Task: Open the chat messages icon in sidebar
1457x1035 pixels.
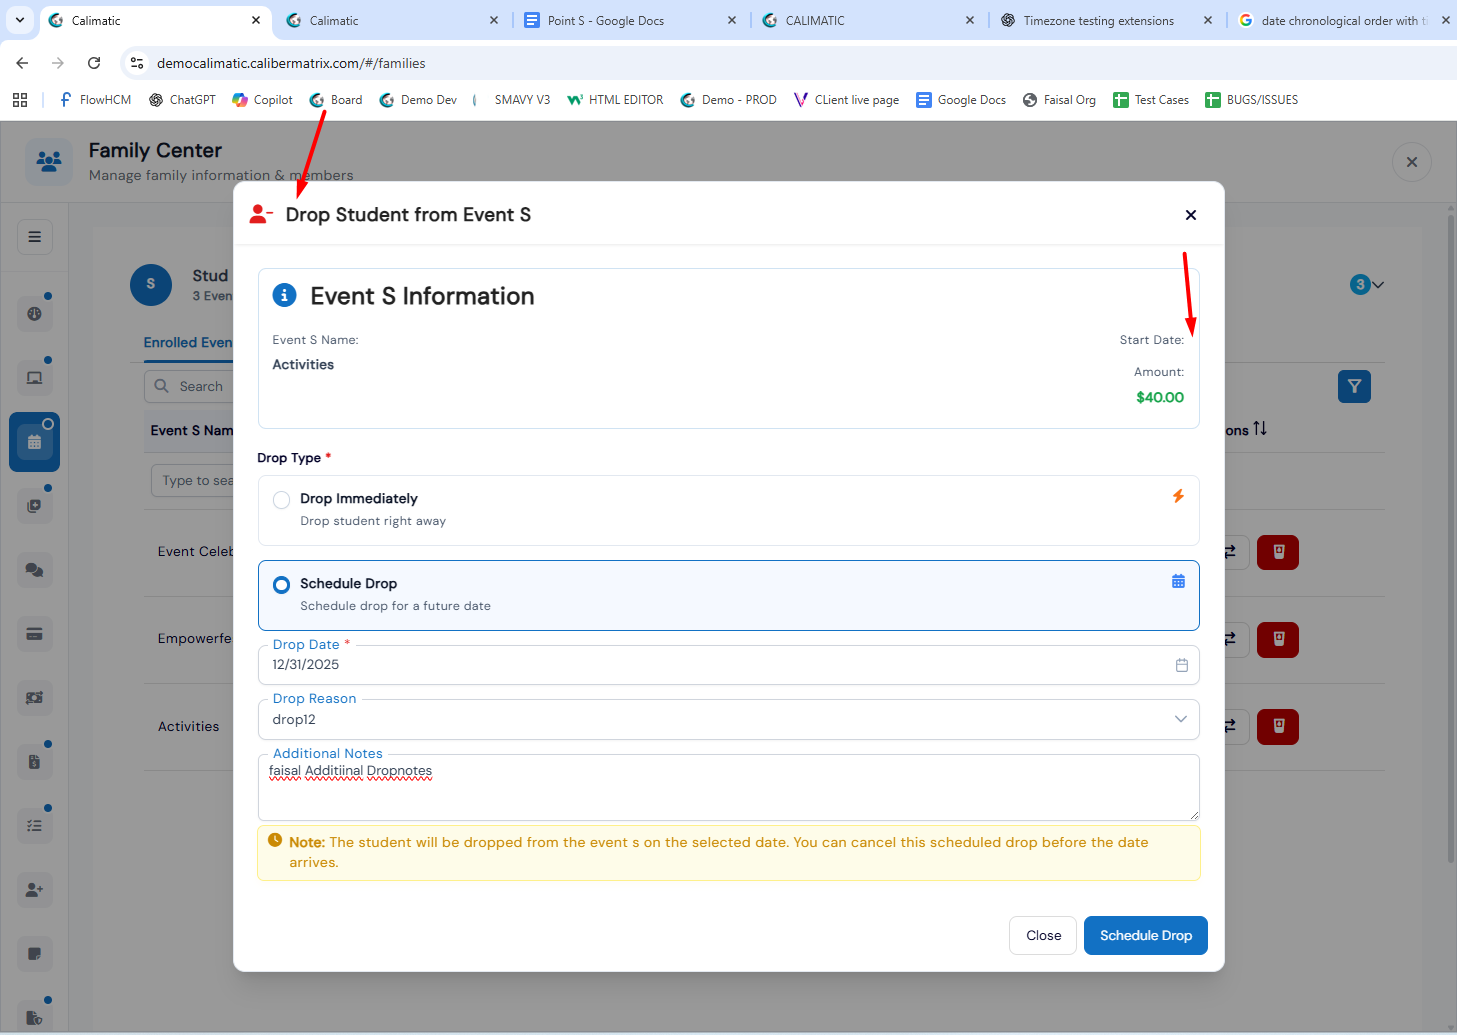Action: click(x=34, y=570)
